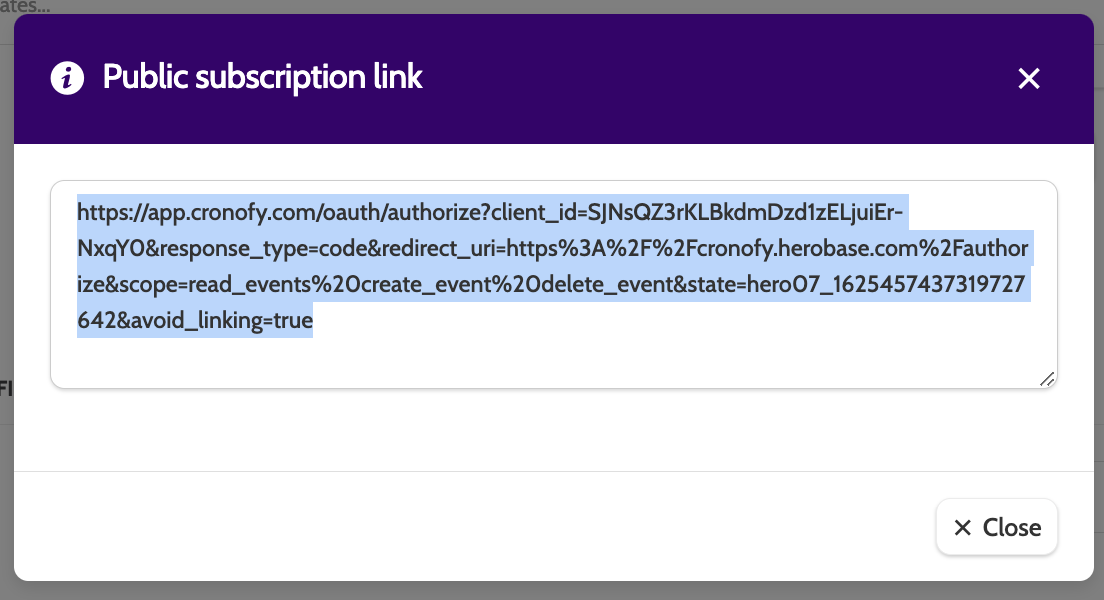Click the '642&avoid_linking=true' line of the URL
This screenshot has width=1104, height=600.
coord(195,320)
